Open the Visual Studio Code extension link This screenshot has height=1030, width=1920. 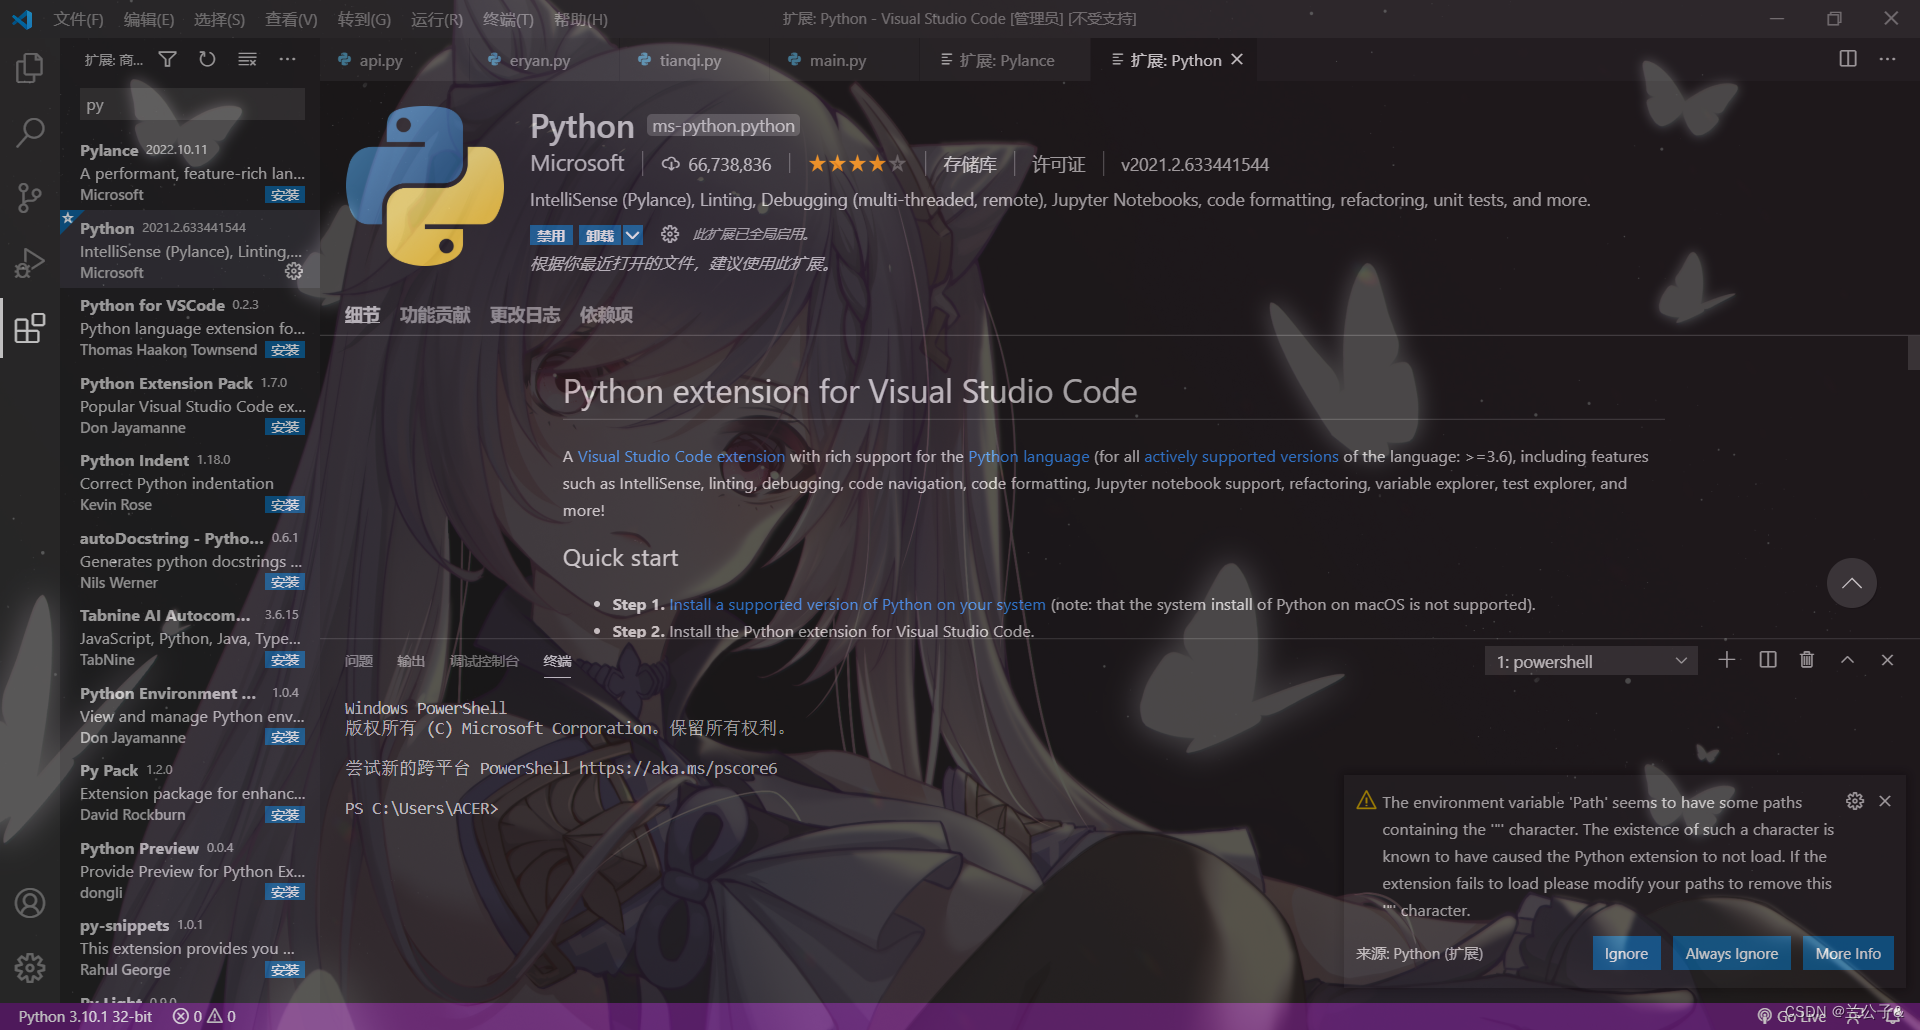click(681, 456)
